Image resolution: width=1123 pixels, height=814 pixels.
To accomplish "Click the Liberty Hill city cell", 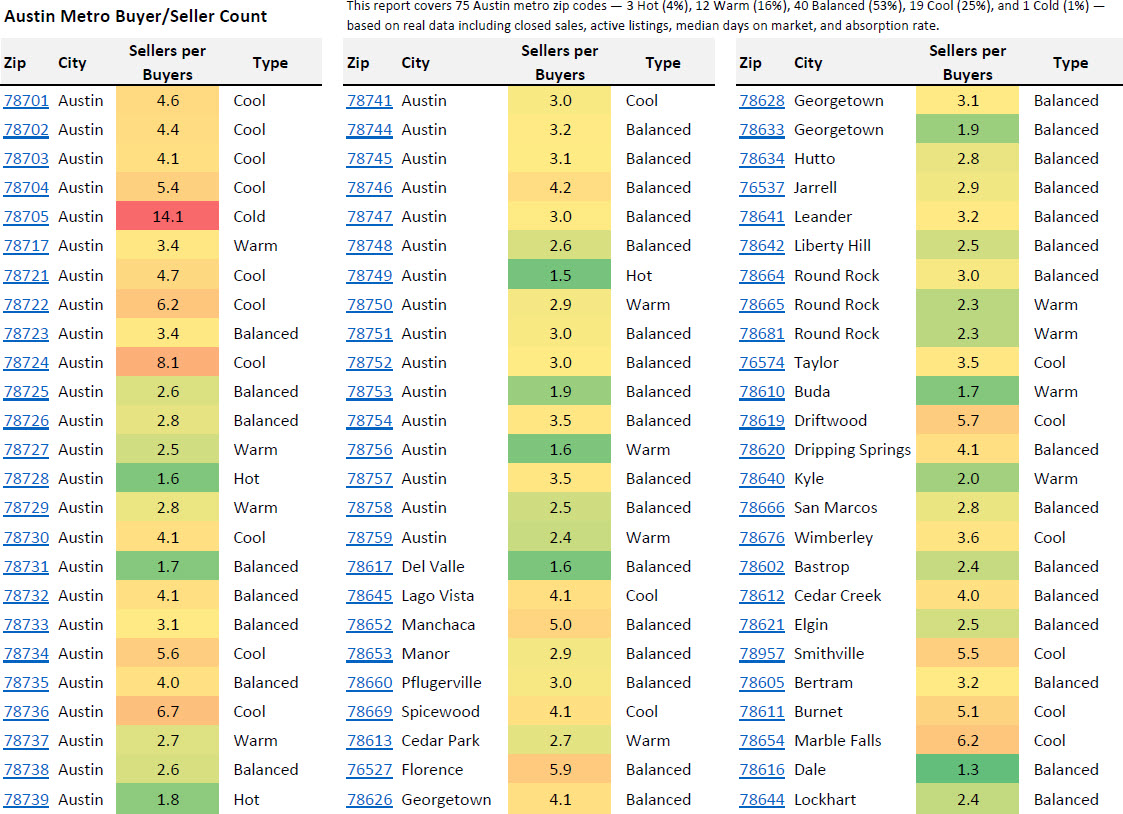I will [832, 246].
